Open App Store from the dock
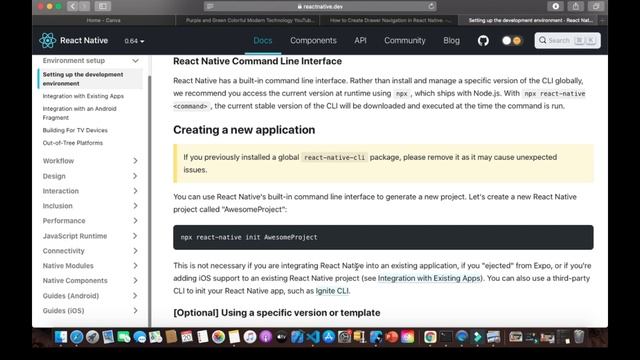The width and height of the screenshot is (640, 360). 329,337
